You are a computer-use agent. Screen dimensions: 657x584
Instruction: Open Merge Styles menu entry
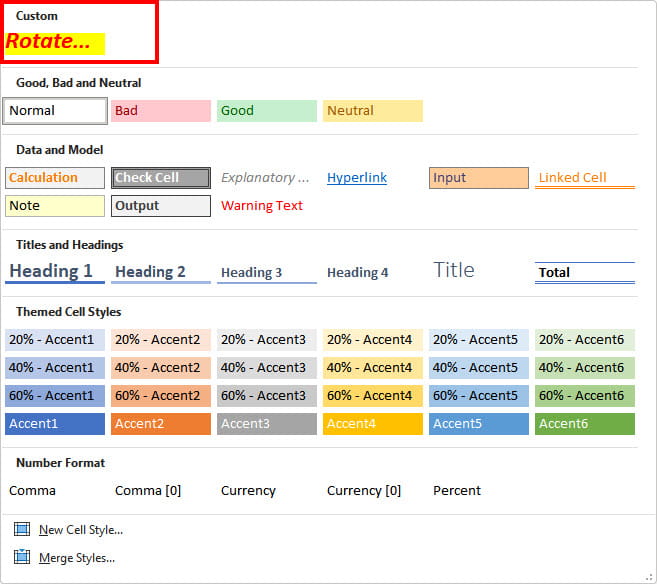(x=76, y=557)
